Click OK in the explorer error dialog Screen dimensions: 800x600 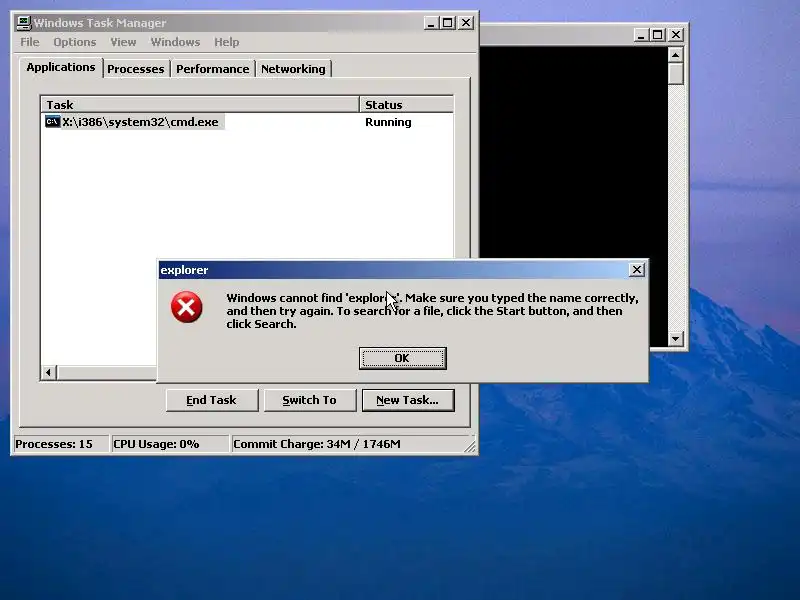(x=403, y=358)
